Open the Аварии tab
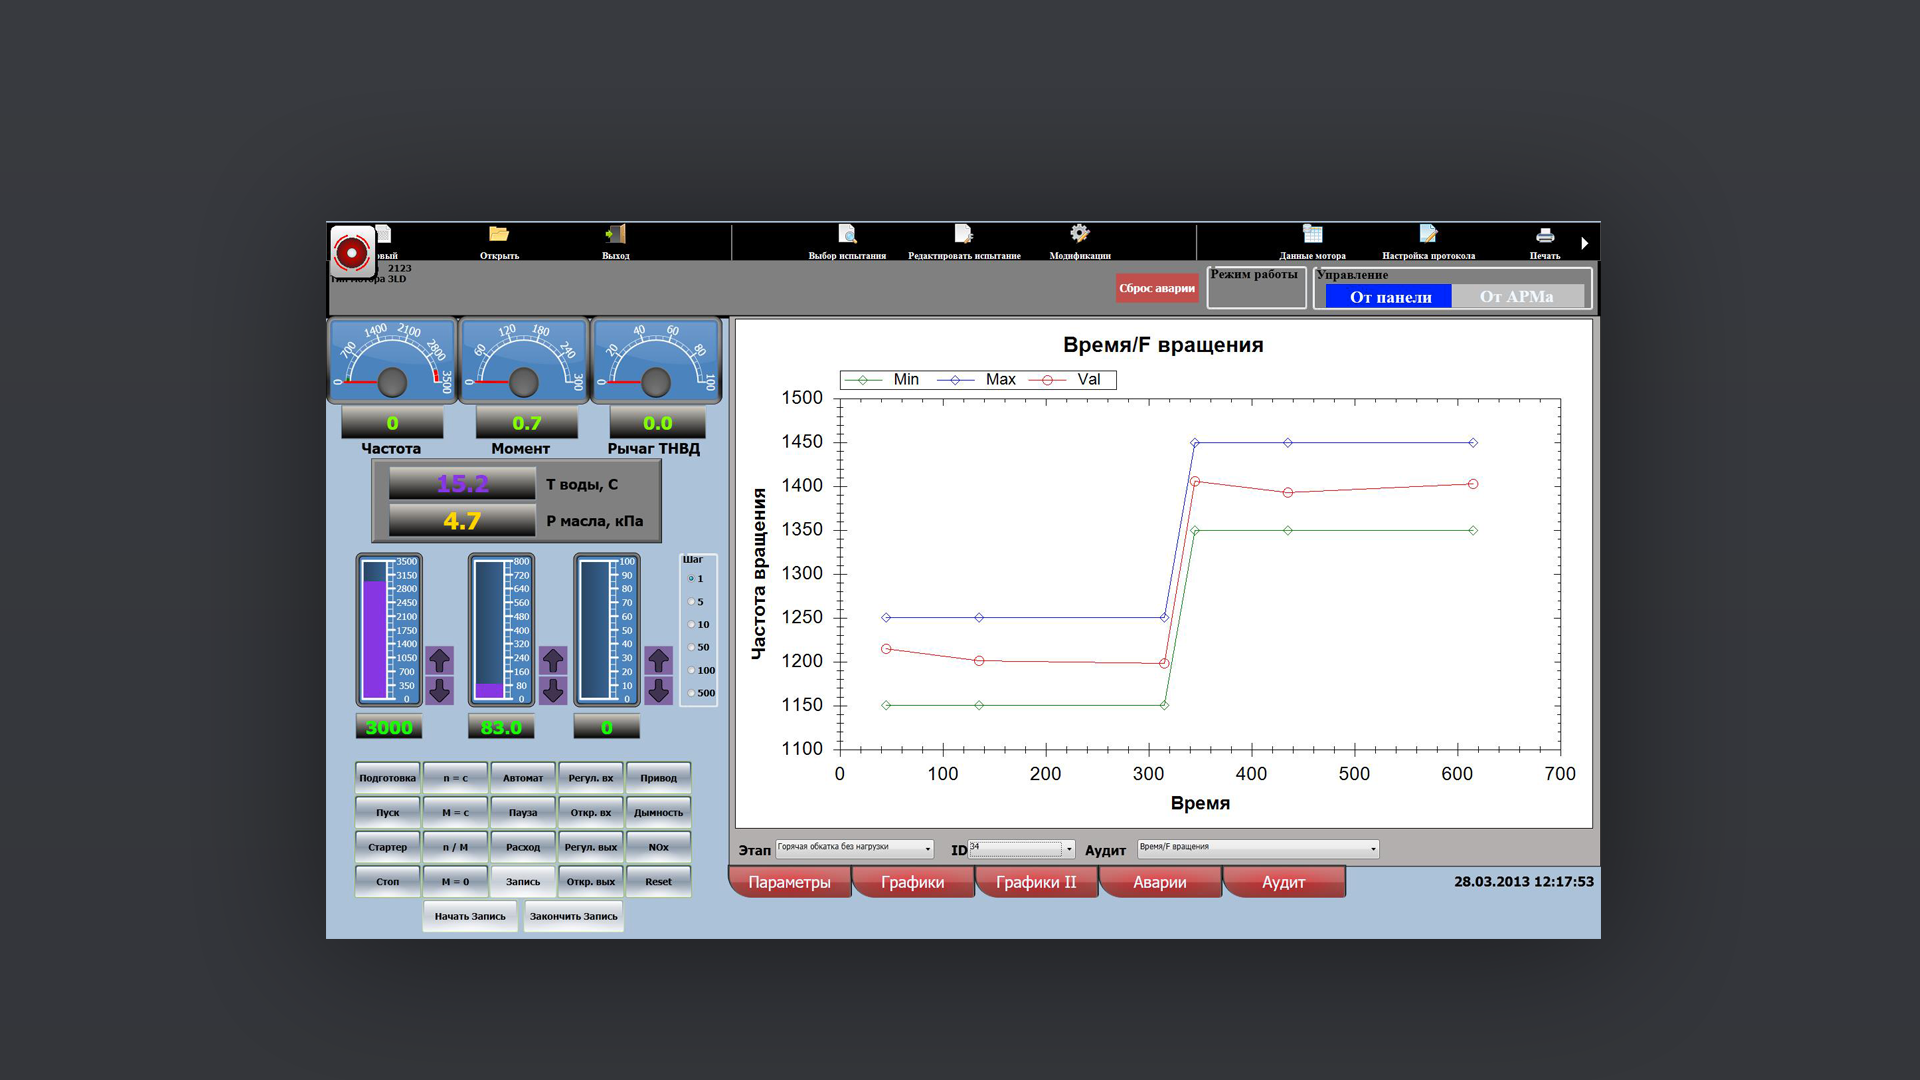The image size is (1920, 1080). (x=1159, y=882)
